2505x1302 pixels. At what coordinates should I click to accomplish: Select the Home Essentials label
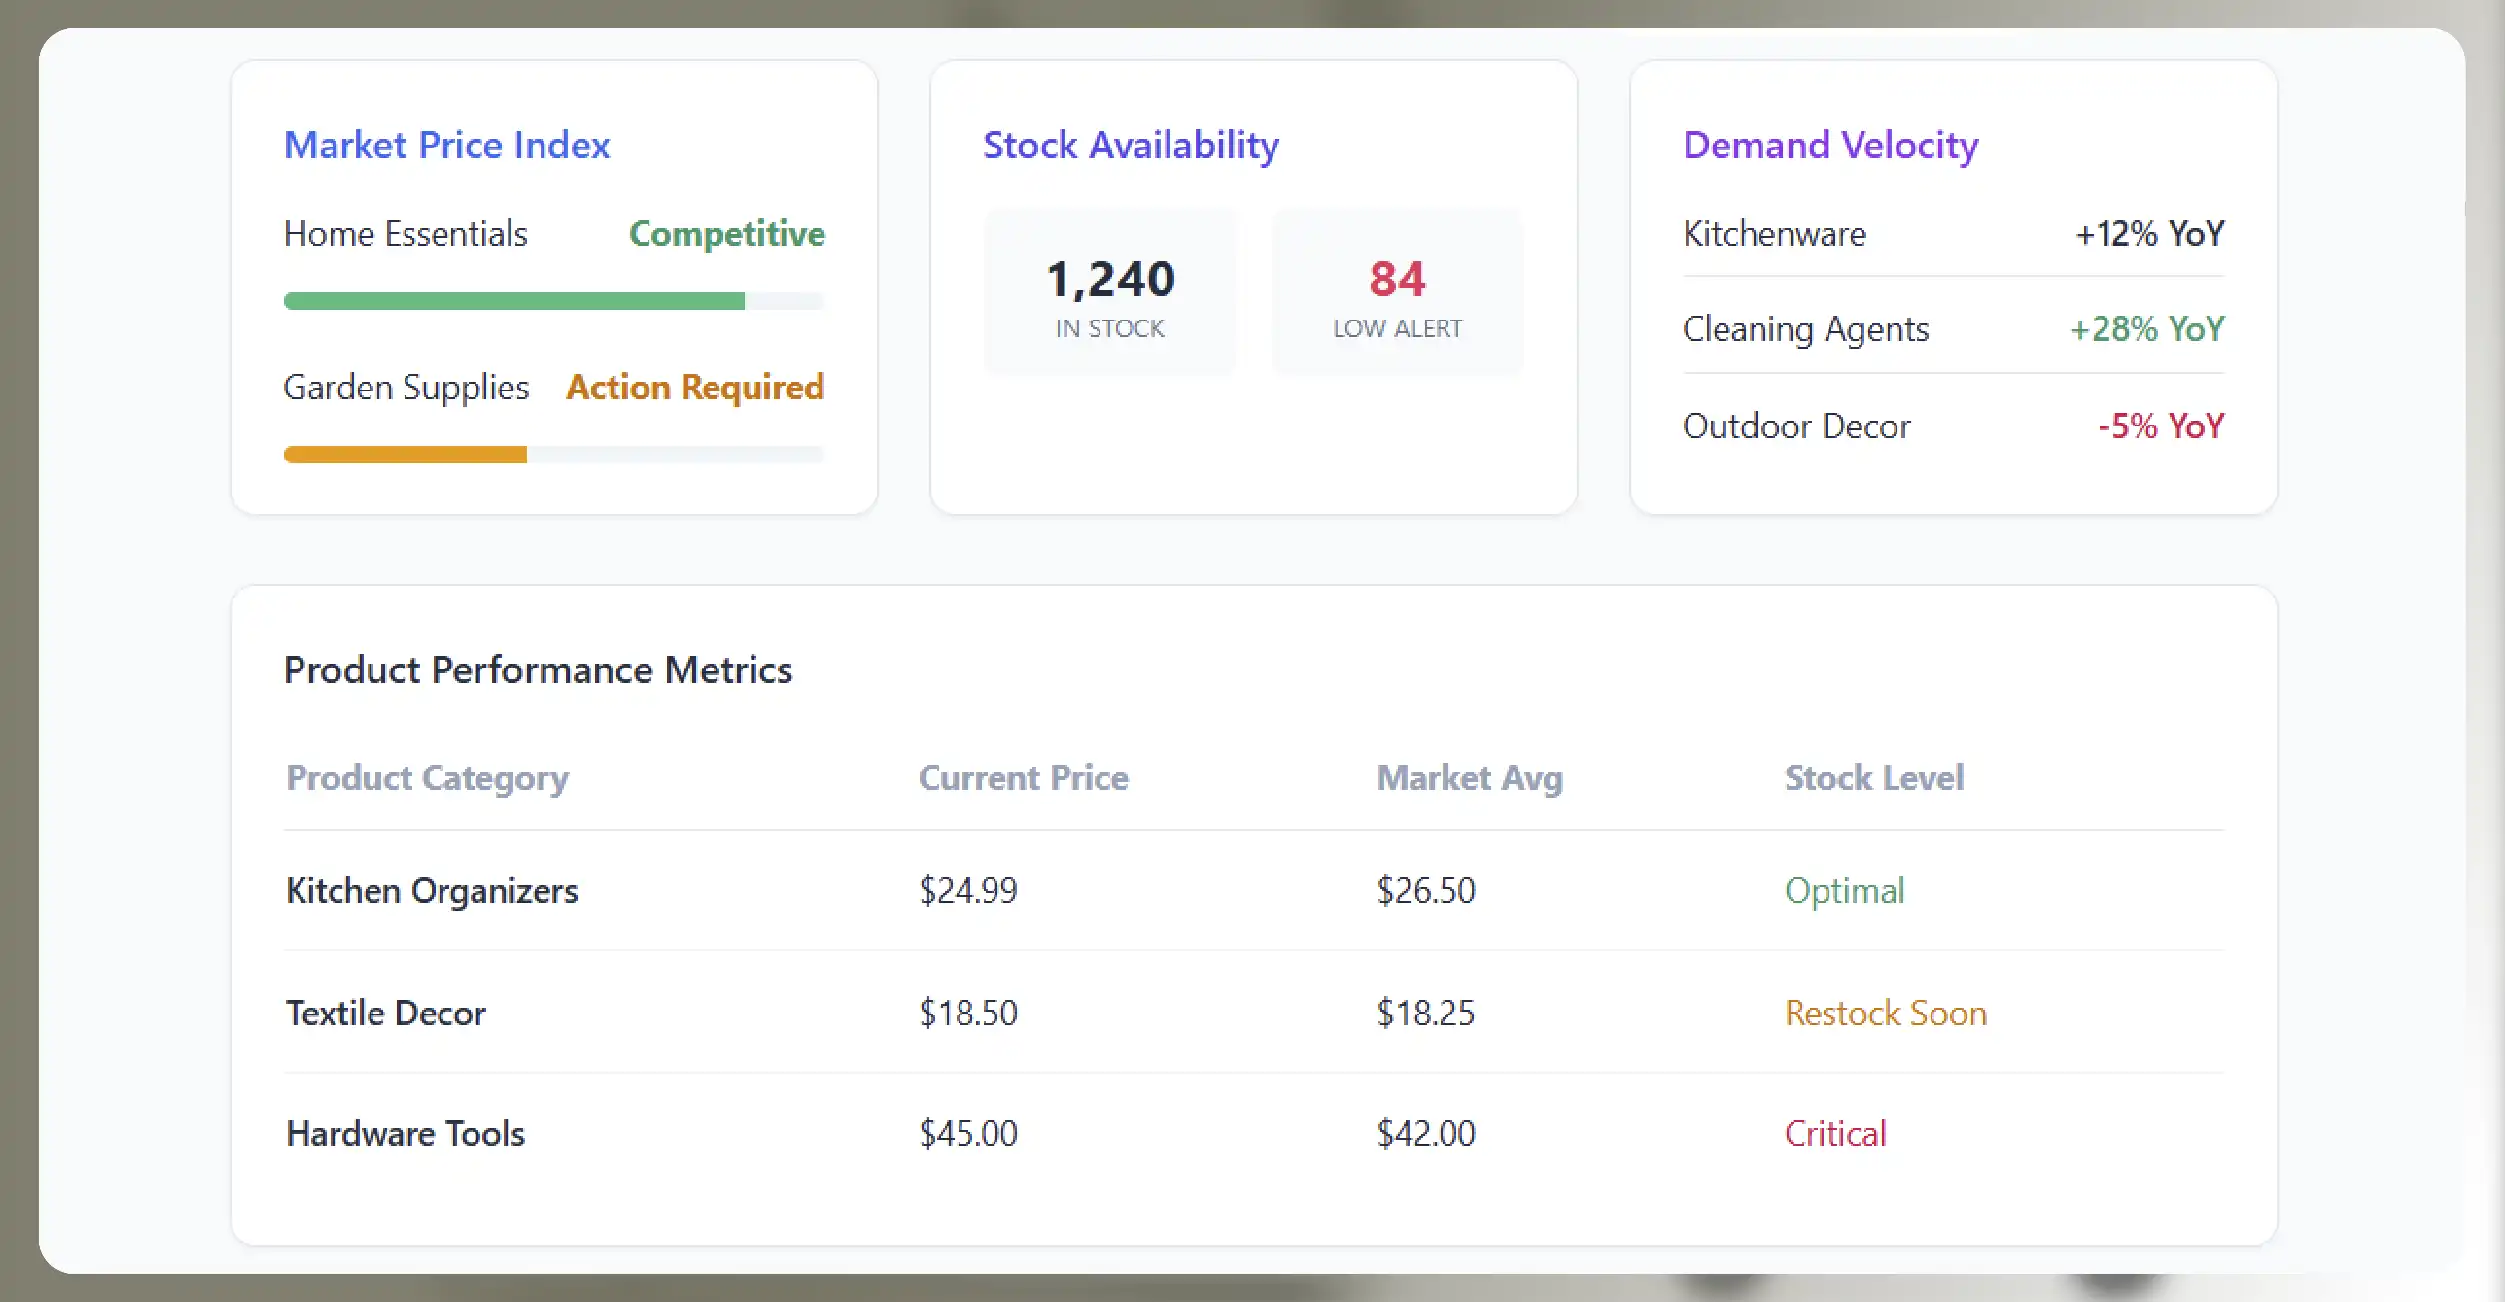tap(405, 234)
